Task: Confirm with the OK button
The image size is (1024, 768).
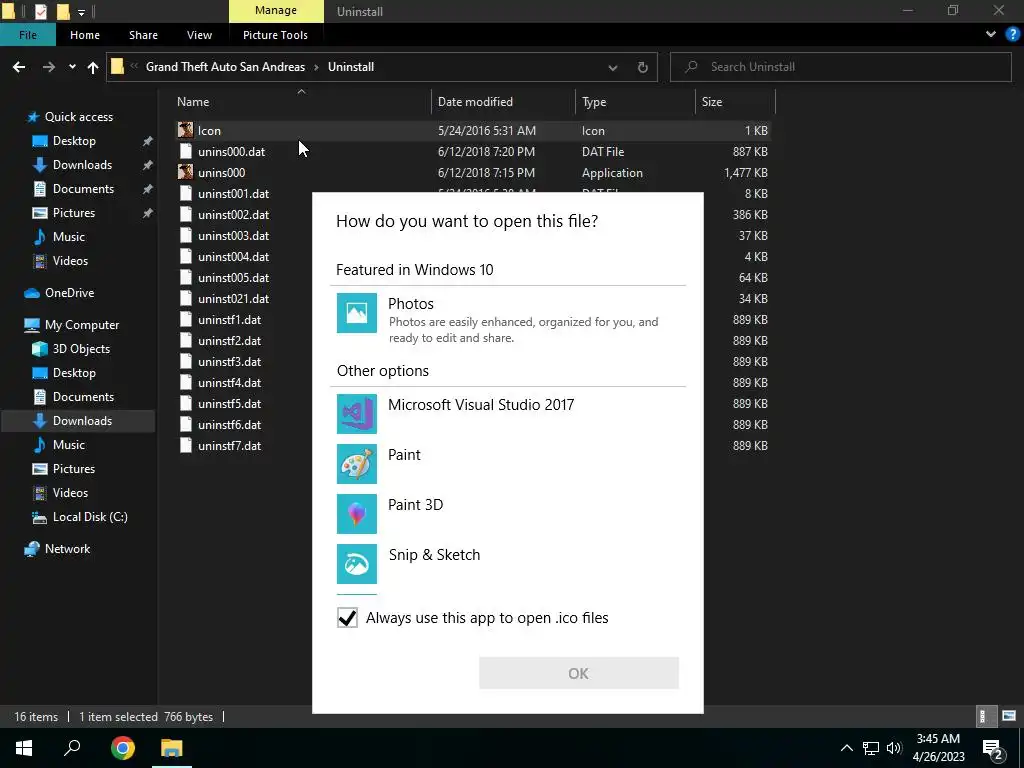Action: tap(579, 673)
